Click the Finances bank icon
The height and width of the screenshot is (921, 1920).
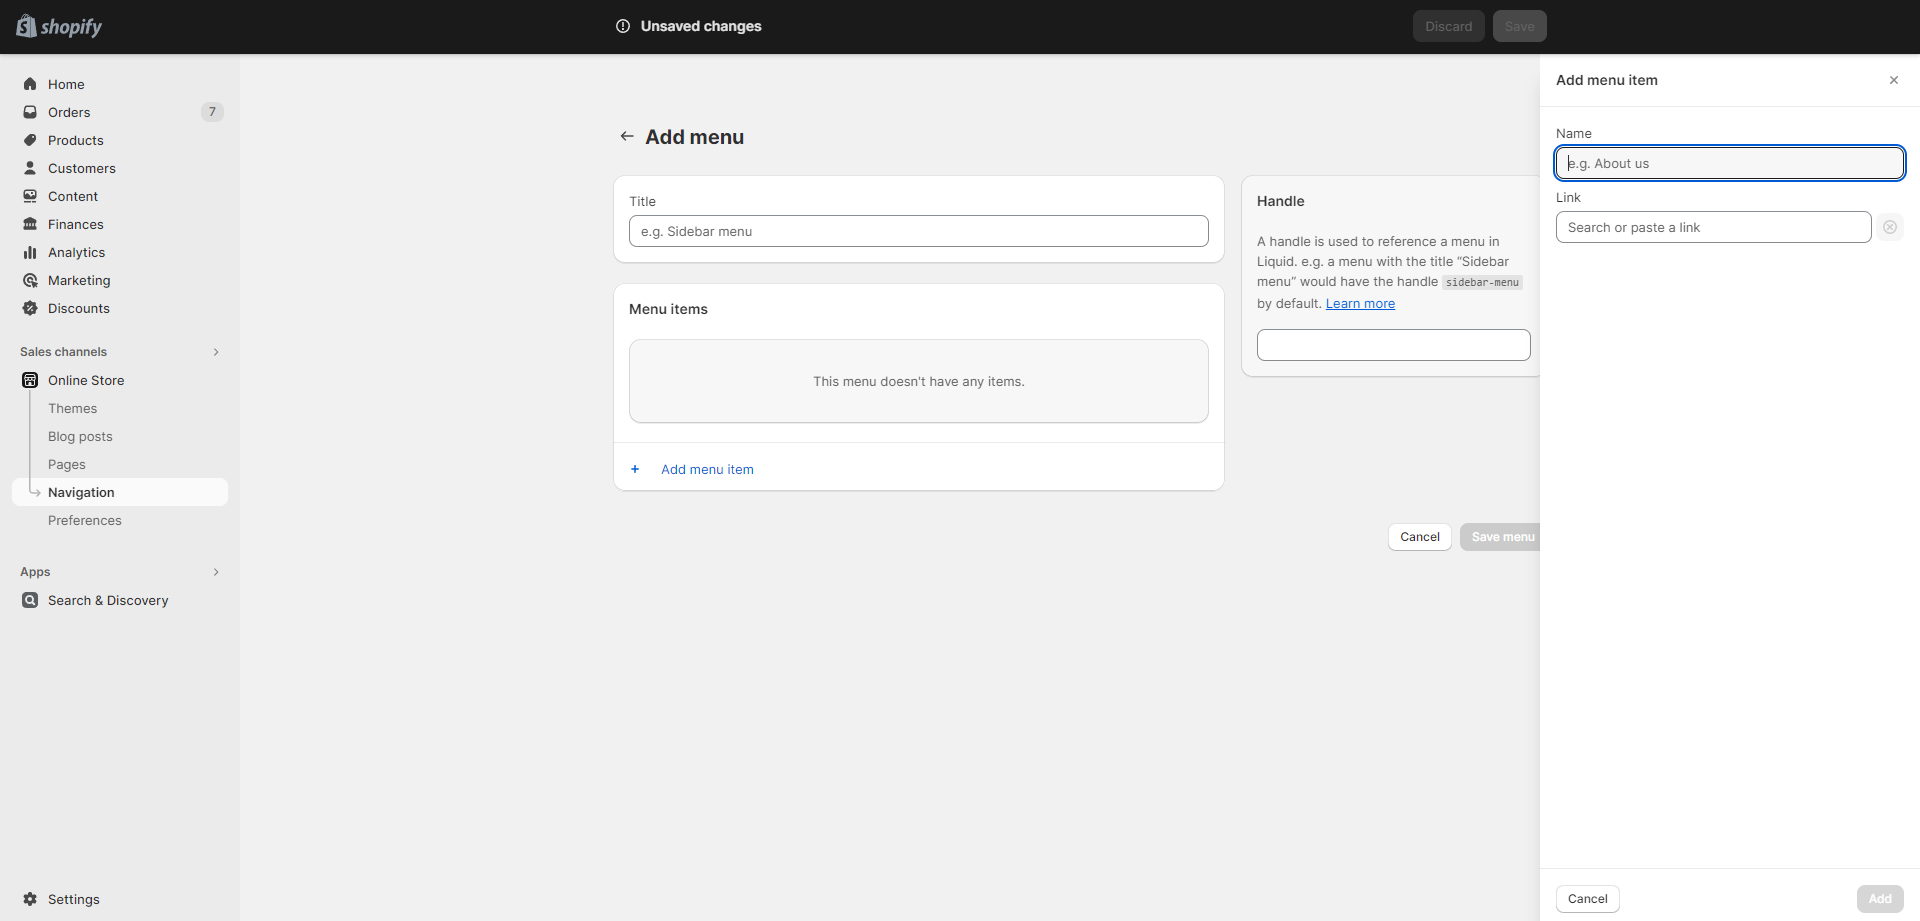(30, 224)
